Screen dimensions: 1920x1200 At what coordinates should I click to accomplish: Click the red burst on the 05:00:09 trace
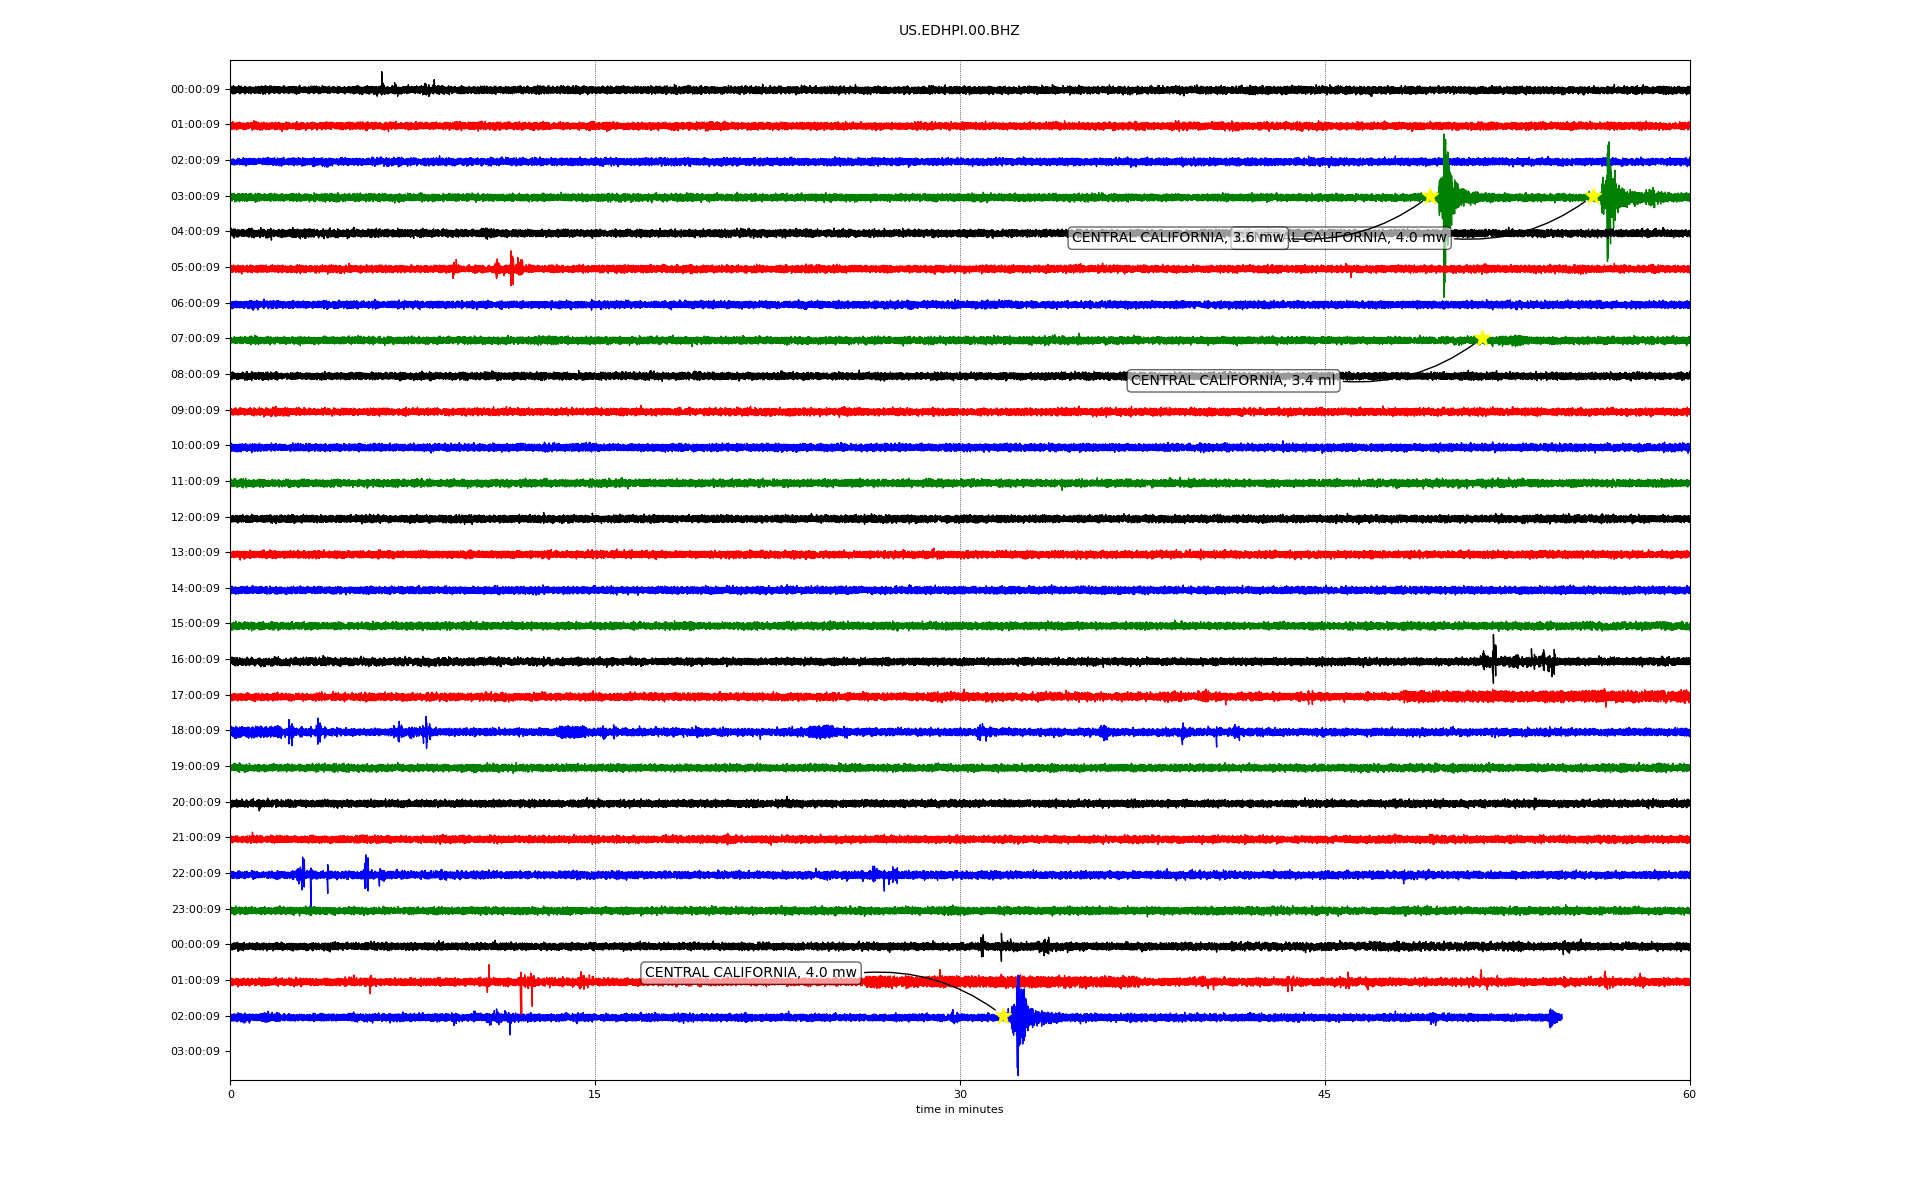(x=510, y=268)
